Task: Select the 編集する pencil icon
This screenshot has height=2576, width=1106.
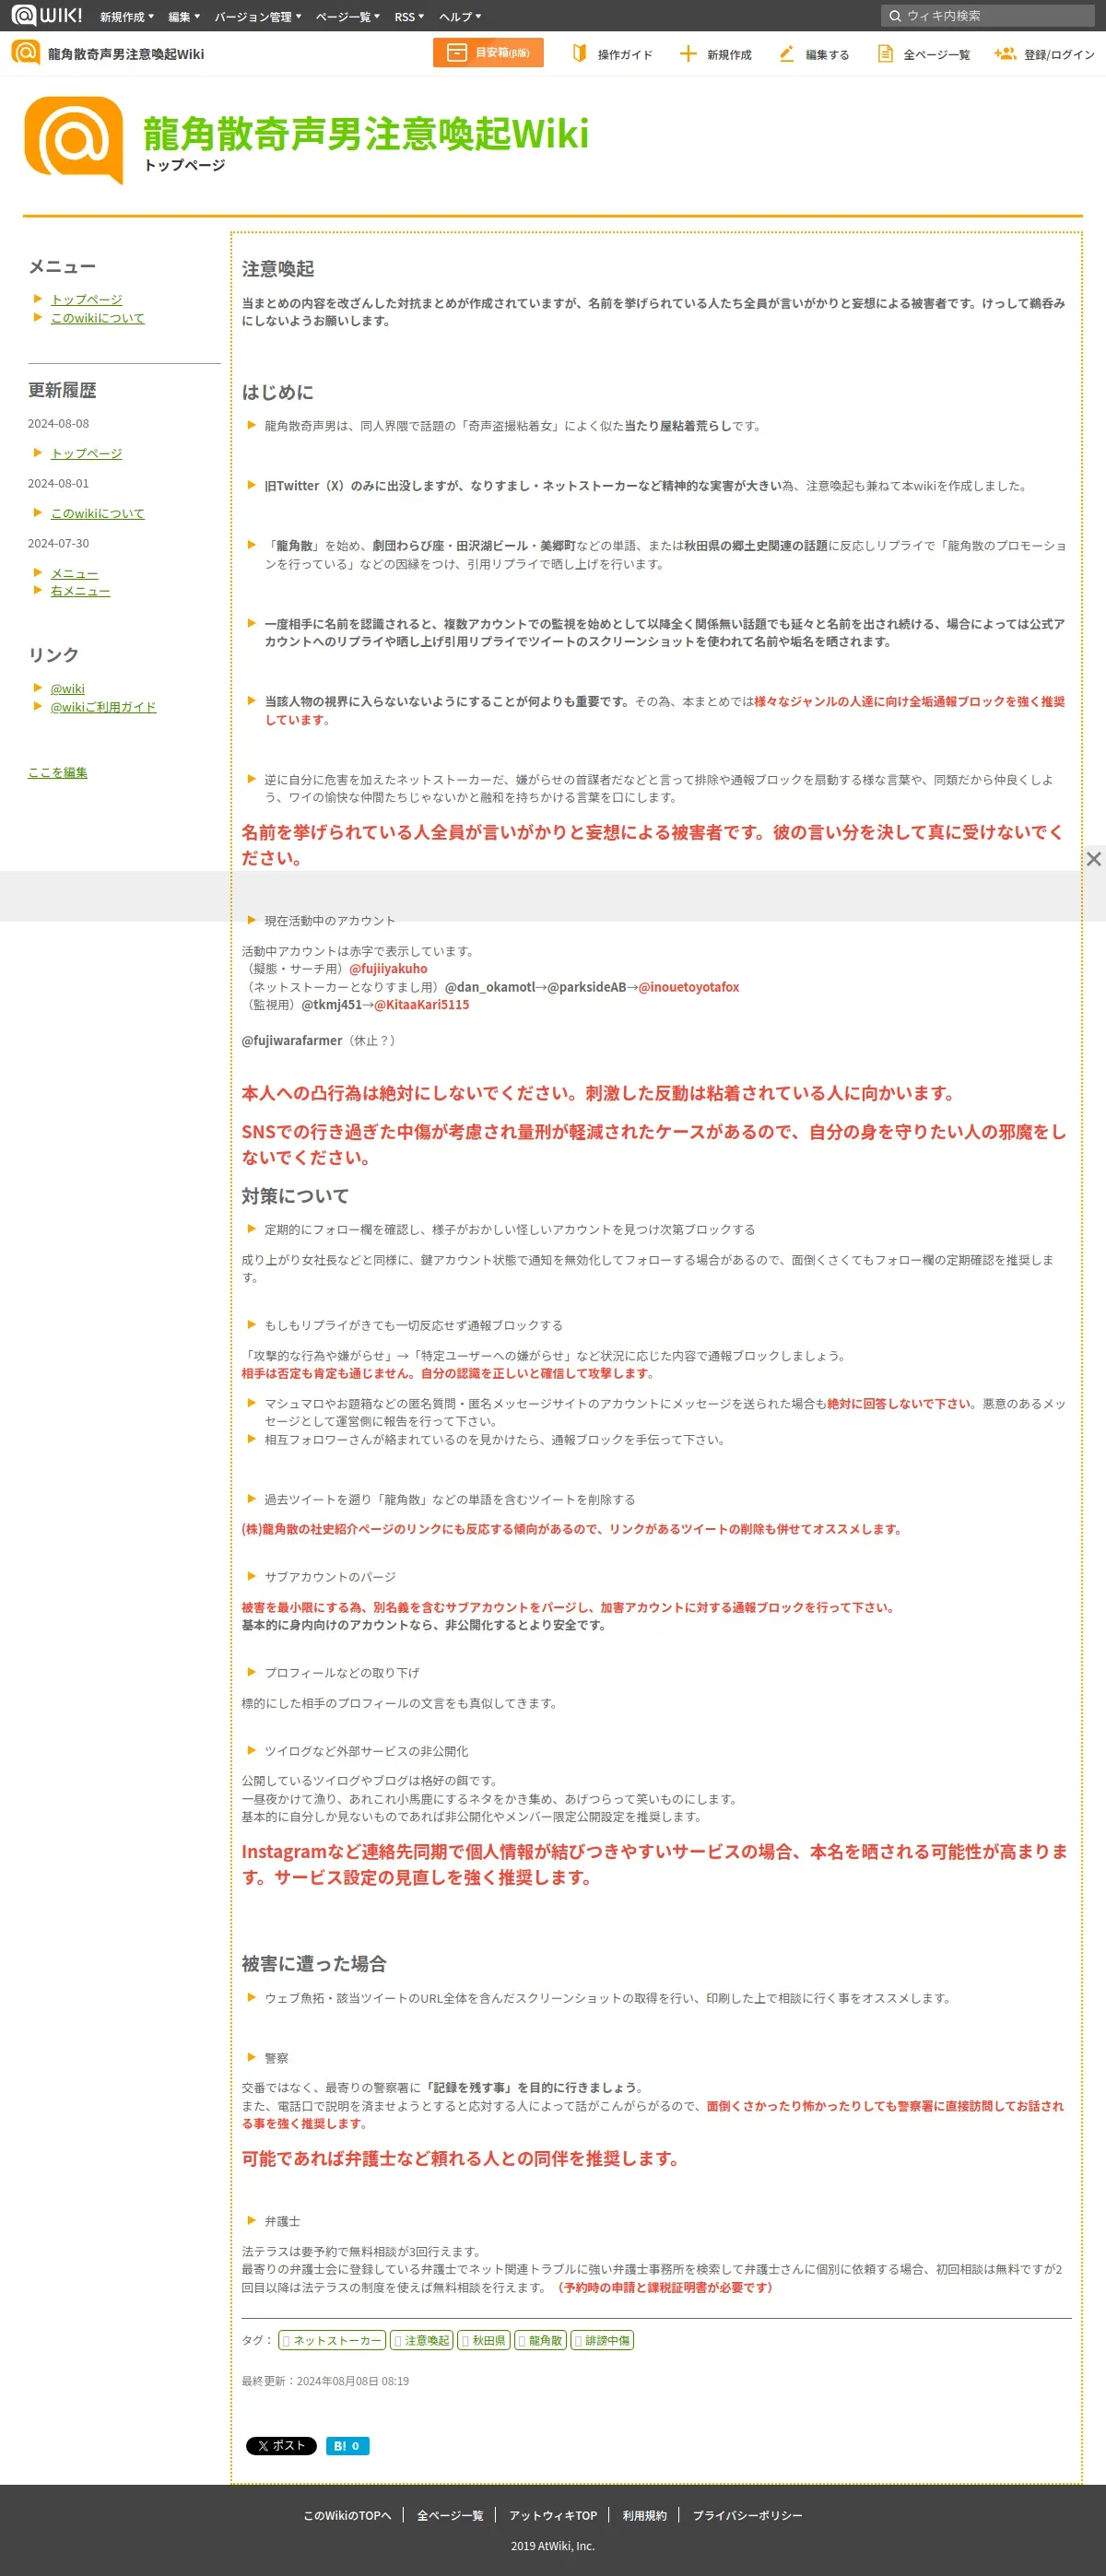Action: coord(787,54)
